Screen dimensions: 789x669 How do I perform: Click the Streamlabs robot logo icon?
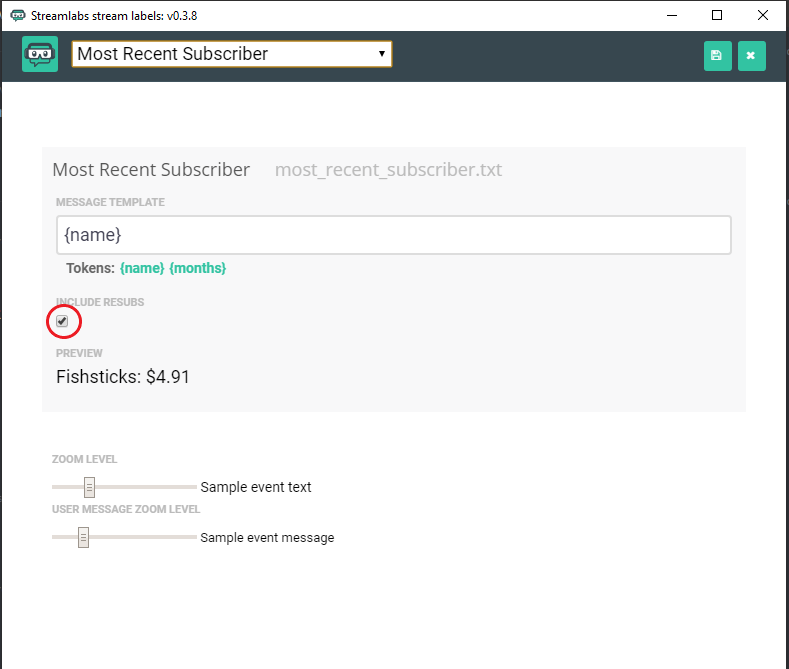coord(40,54)
